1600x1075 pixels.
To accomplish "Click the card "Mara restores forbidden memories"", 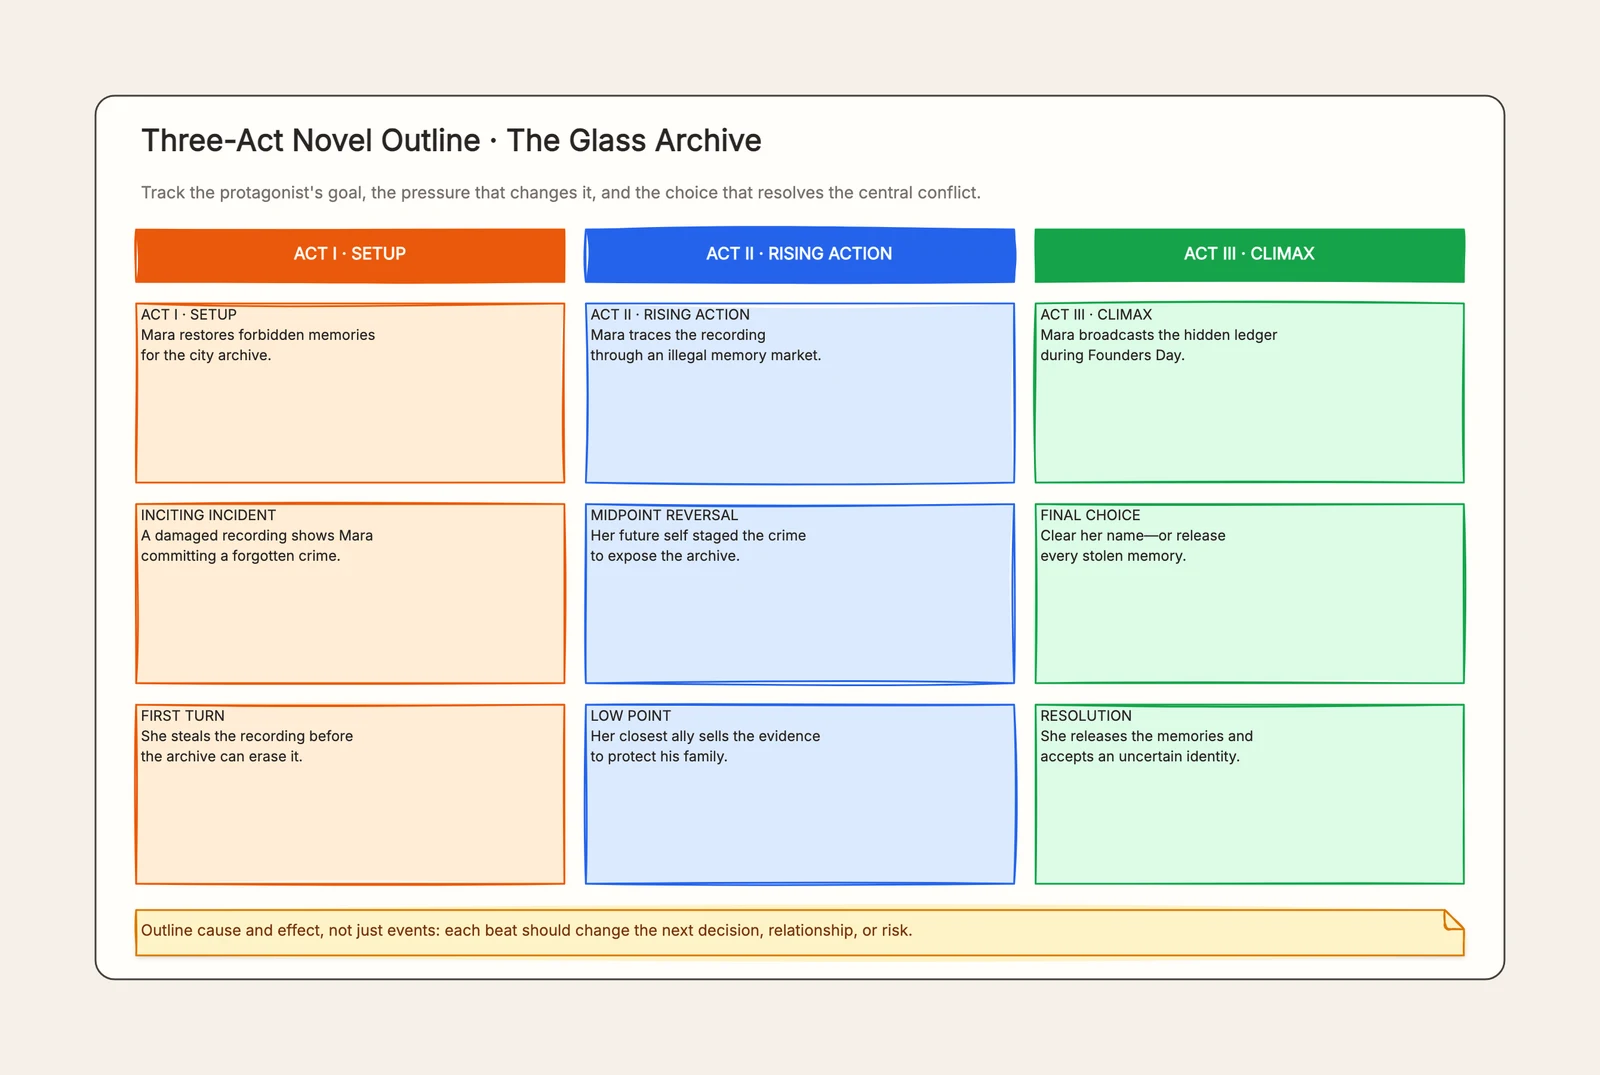I will tap(350, 393).
